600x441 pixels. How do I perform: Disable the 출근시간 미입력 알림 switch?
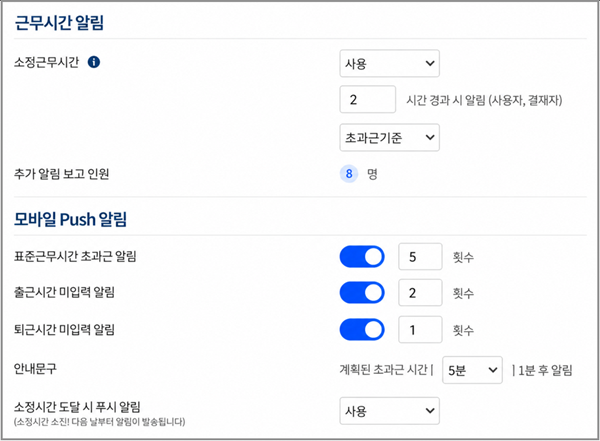(362, 293)
